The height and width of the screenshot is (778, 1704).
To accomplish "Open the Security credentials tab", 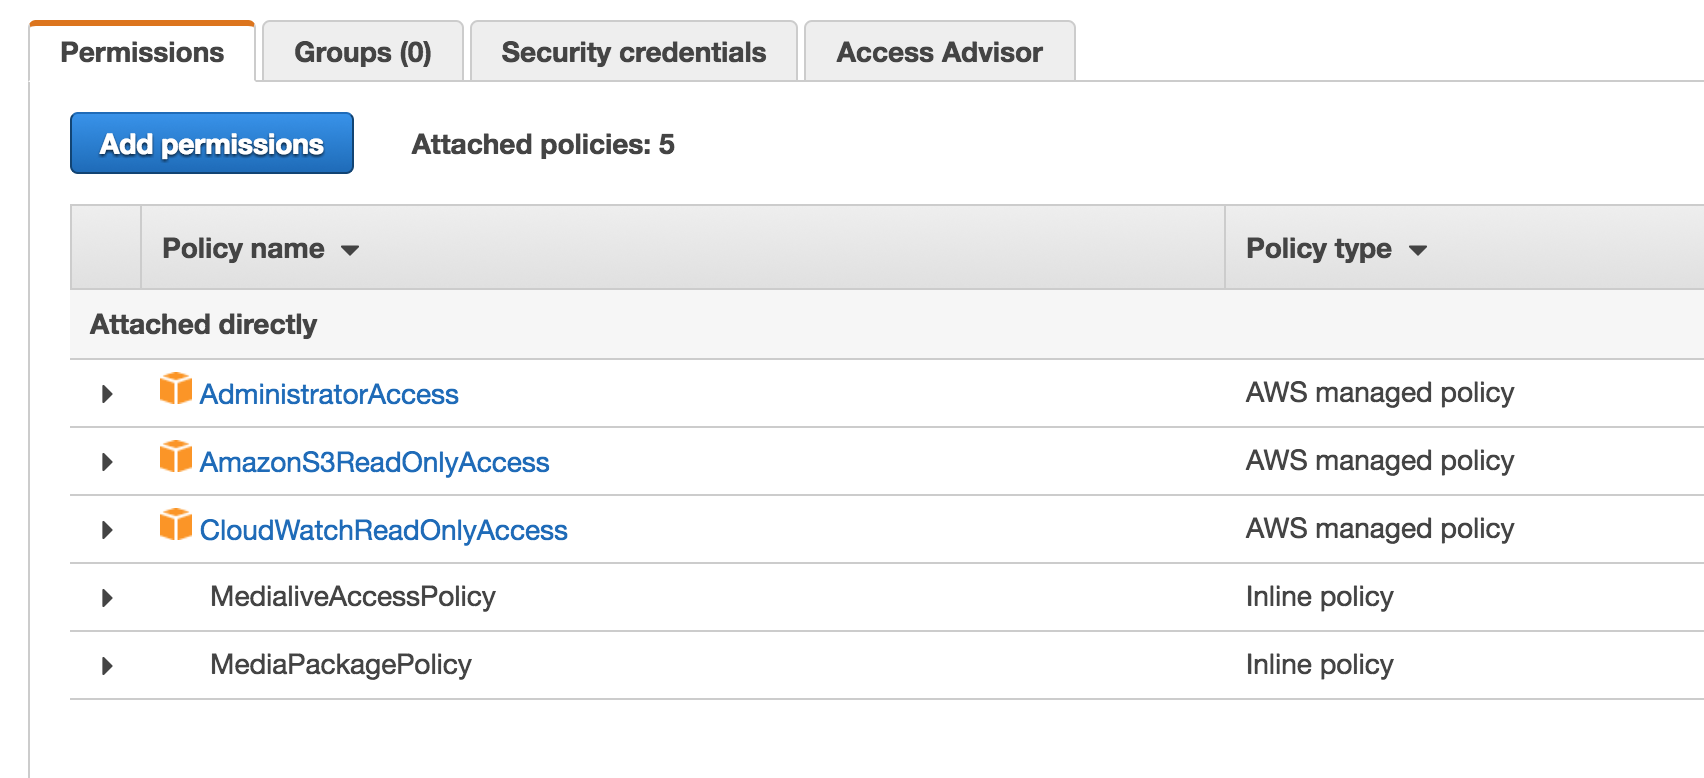I will coord(634,52).
